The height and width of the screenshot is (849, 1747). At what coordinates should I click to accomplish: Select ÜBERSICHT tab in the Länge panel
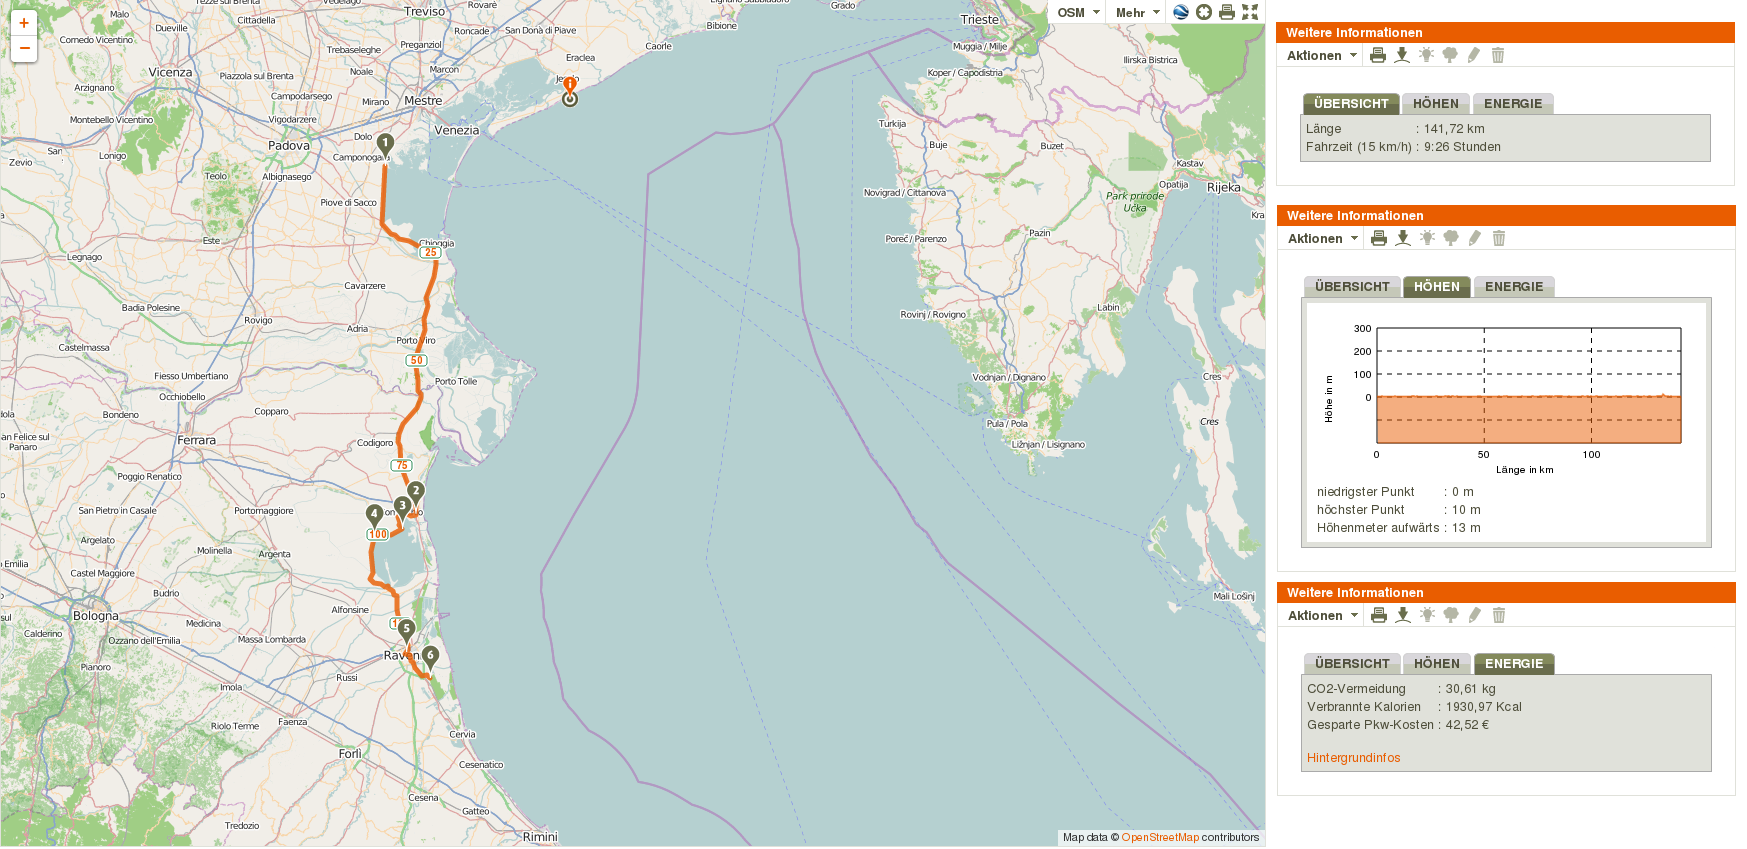point(1351,104)
